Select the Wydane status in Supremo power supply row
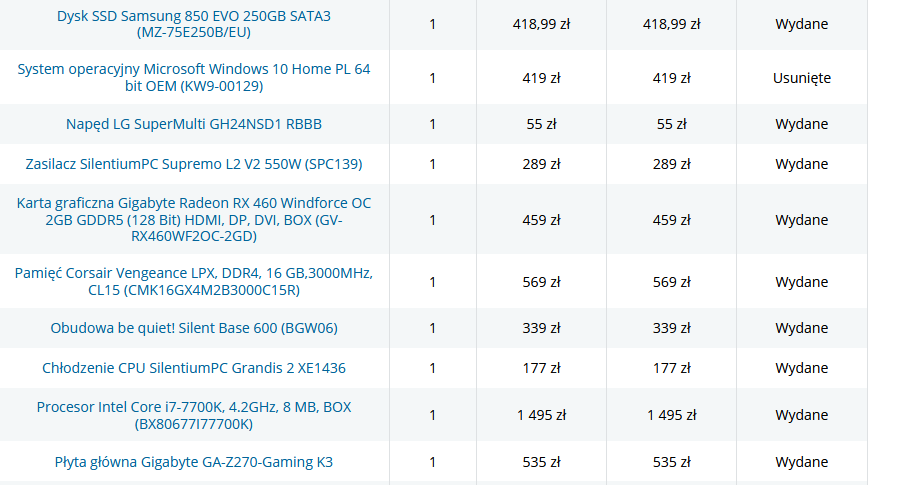 click(x=802, y=164)
